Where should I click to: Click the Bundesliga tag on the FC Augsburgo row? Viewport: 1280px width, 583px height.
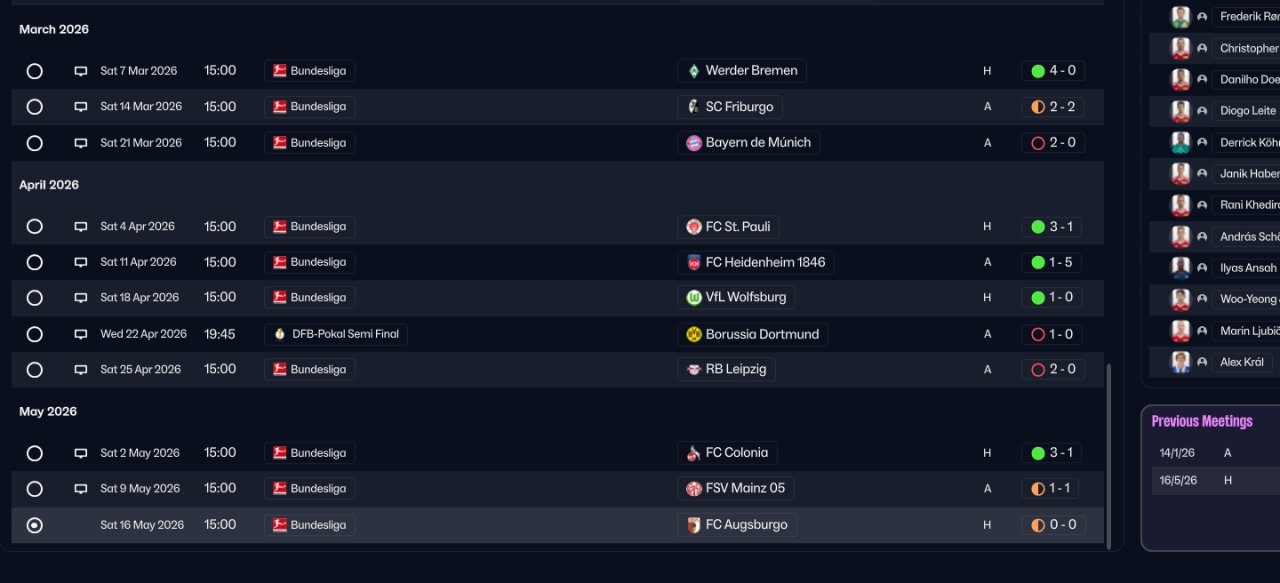pos(310,525)
